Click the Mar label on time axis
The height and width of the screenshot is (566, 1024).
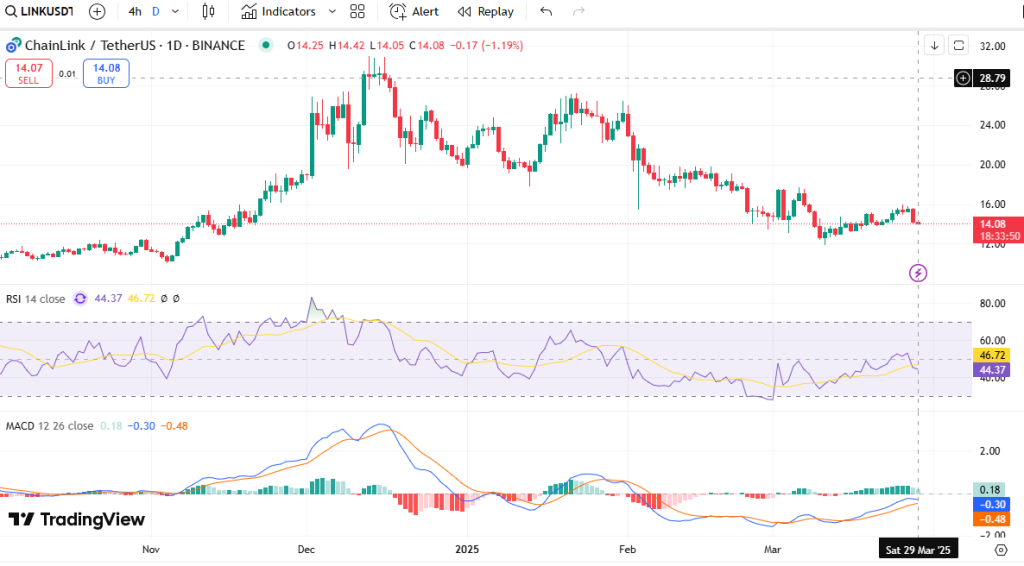coord(773,550)
